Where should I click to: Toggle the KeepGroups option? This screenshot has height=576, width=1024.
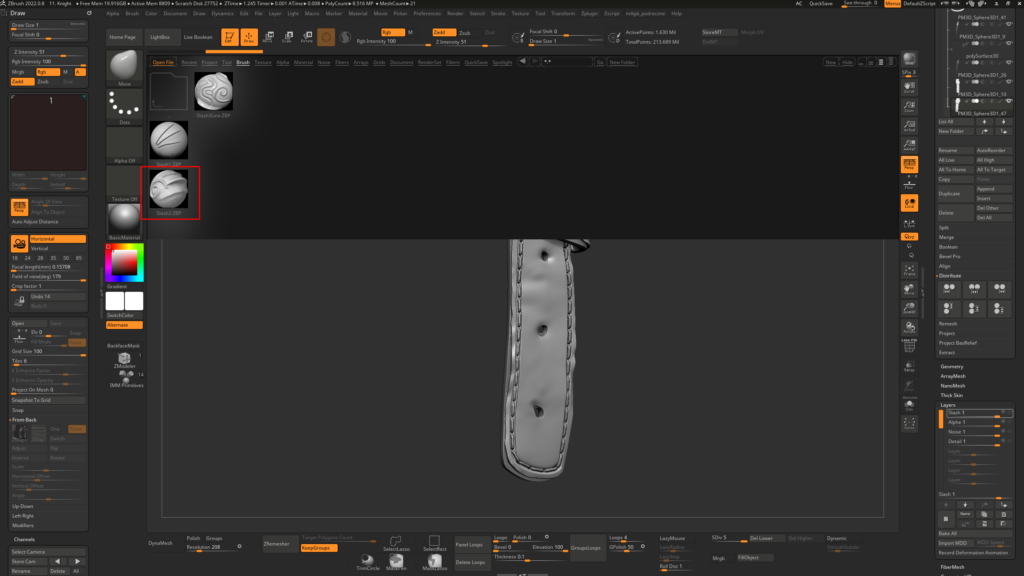pyautogui.click(x=319, y=548)
